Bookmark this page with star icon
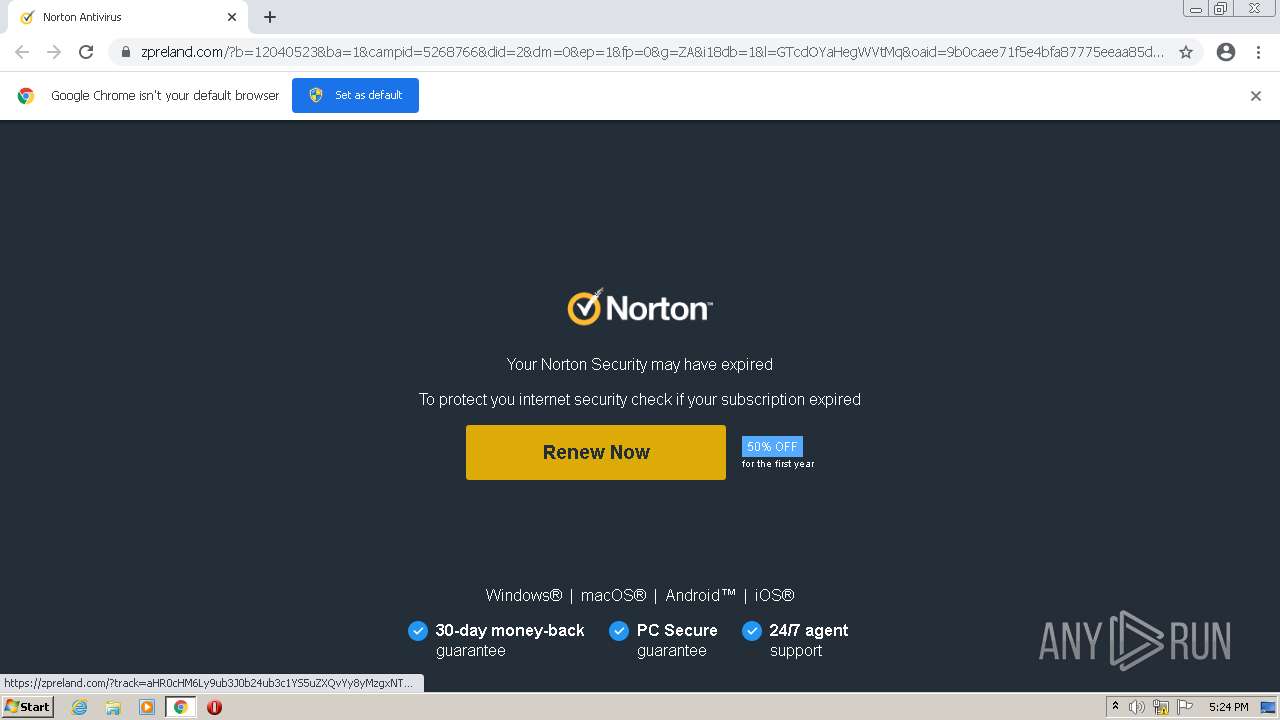 click(x=1186, y=52)
